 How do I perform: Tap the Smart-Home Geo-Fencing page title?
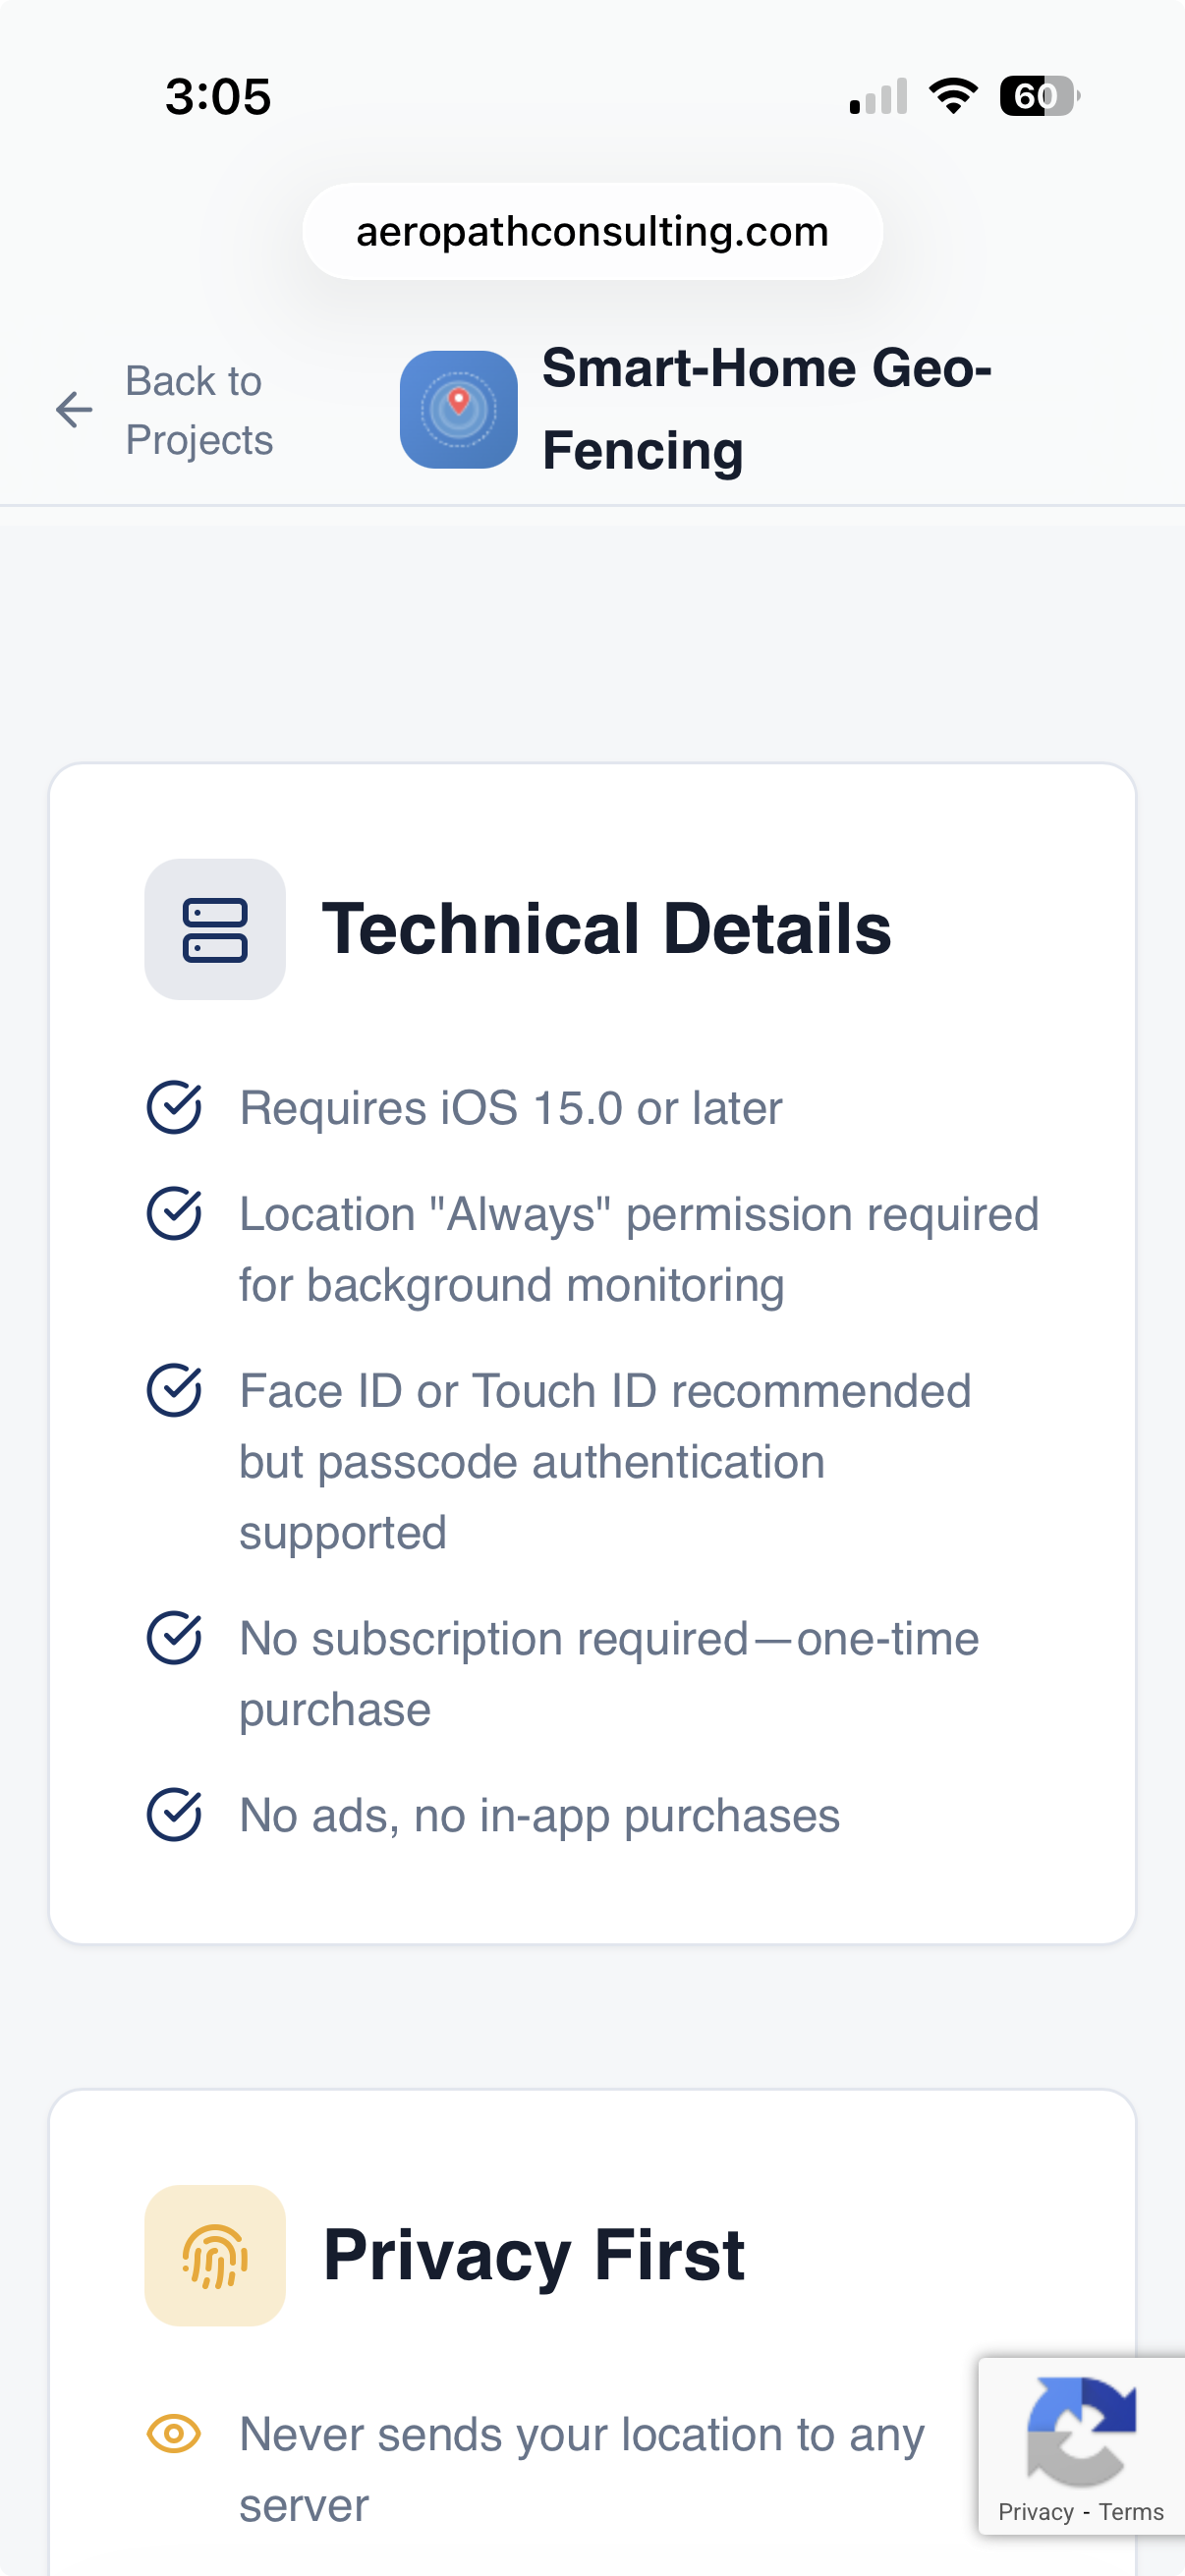pos(766,409)
